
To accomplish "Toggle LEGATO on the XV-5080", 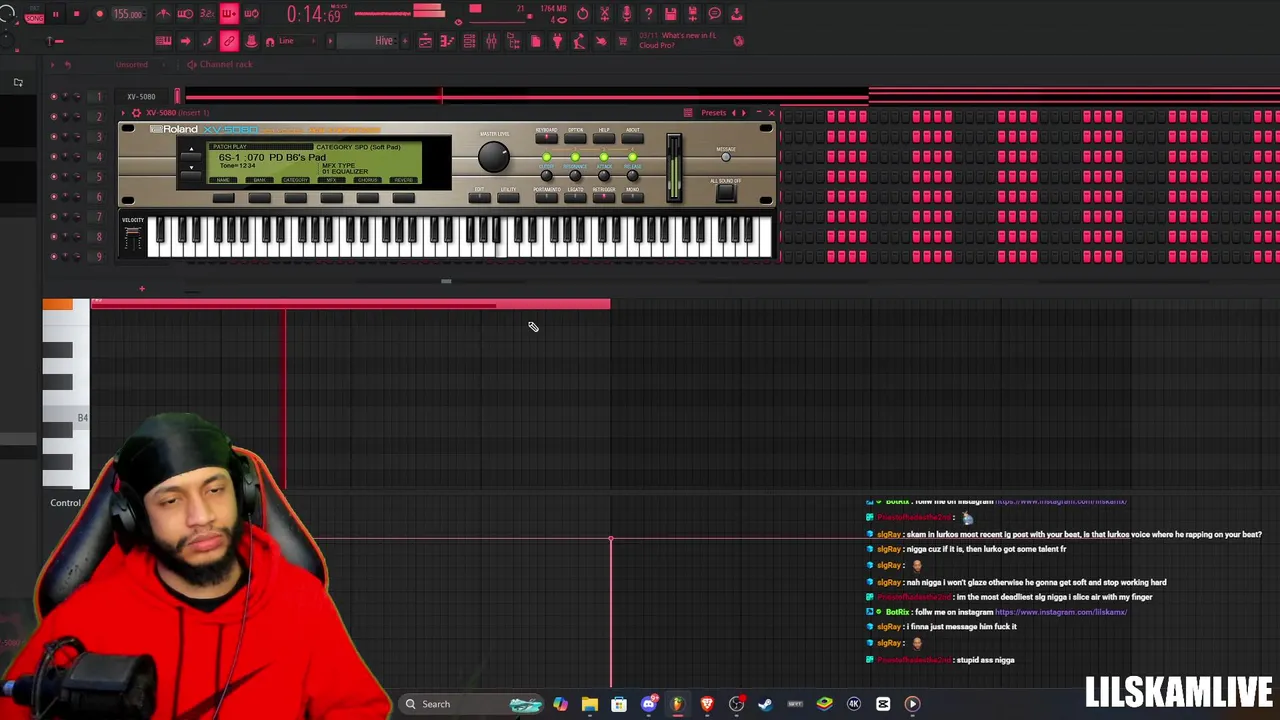I will [575, 197].
